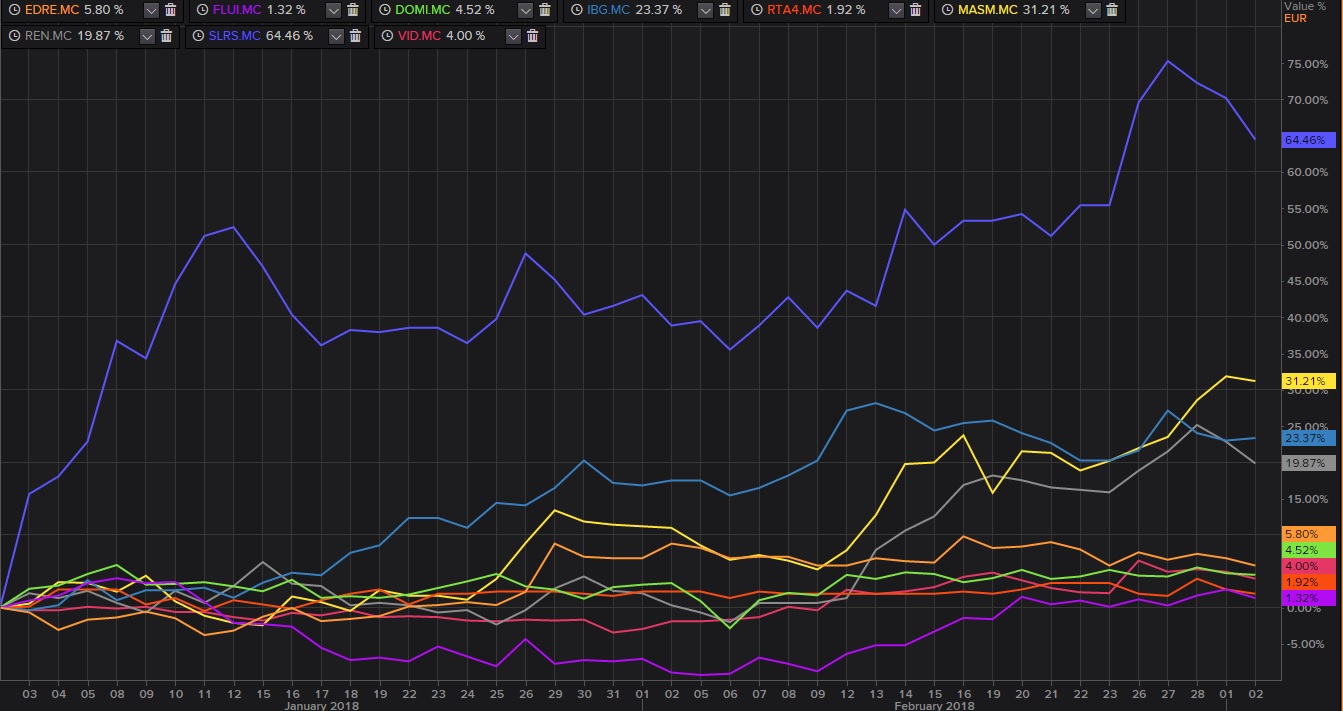The width and height of the screenshot is (1343, 711).
Task: Click the VID.MC ticker name
Action: (x=417, y=36)
